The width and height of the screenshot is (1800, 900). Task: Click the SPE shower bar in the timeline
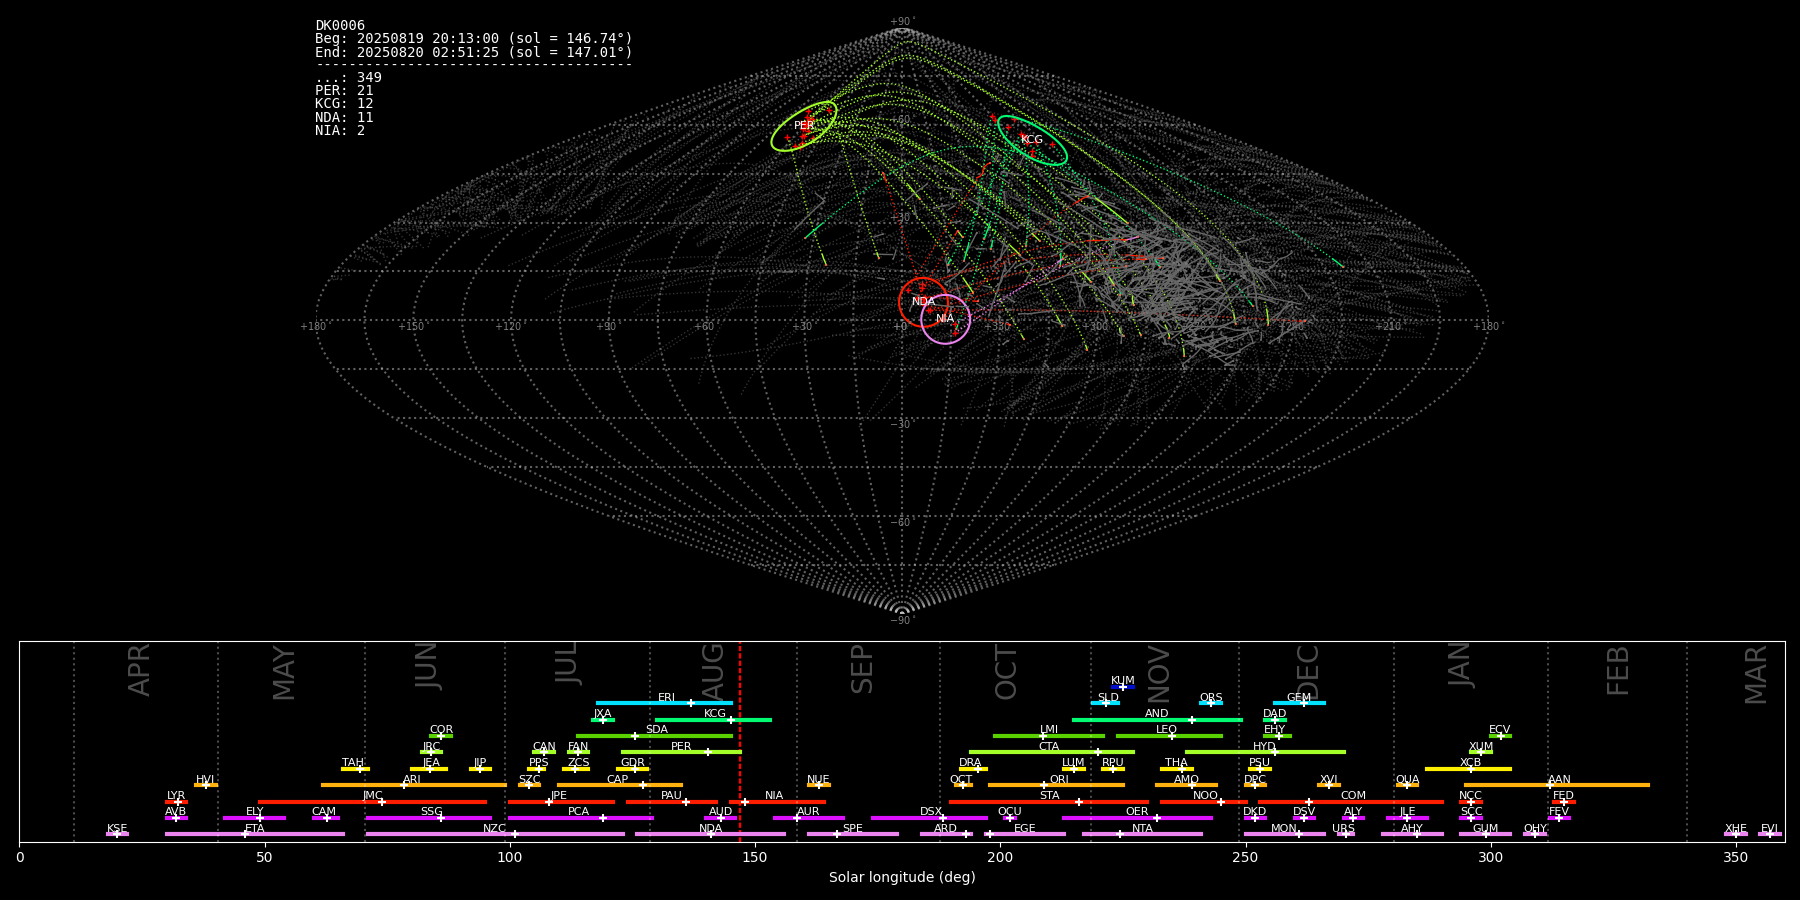tap(853, 834)
